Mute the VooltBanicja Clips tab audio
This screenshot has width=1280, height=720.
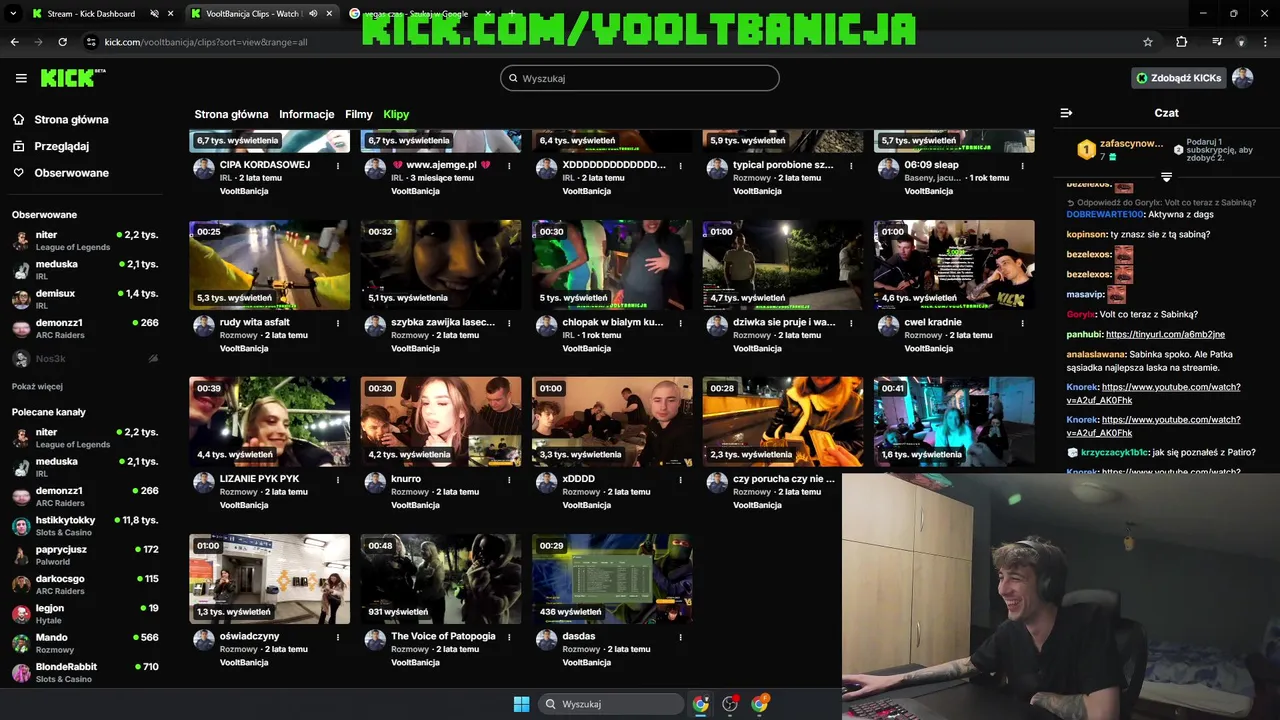click(313, 14)
